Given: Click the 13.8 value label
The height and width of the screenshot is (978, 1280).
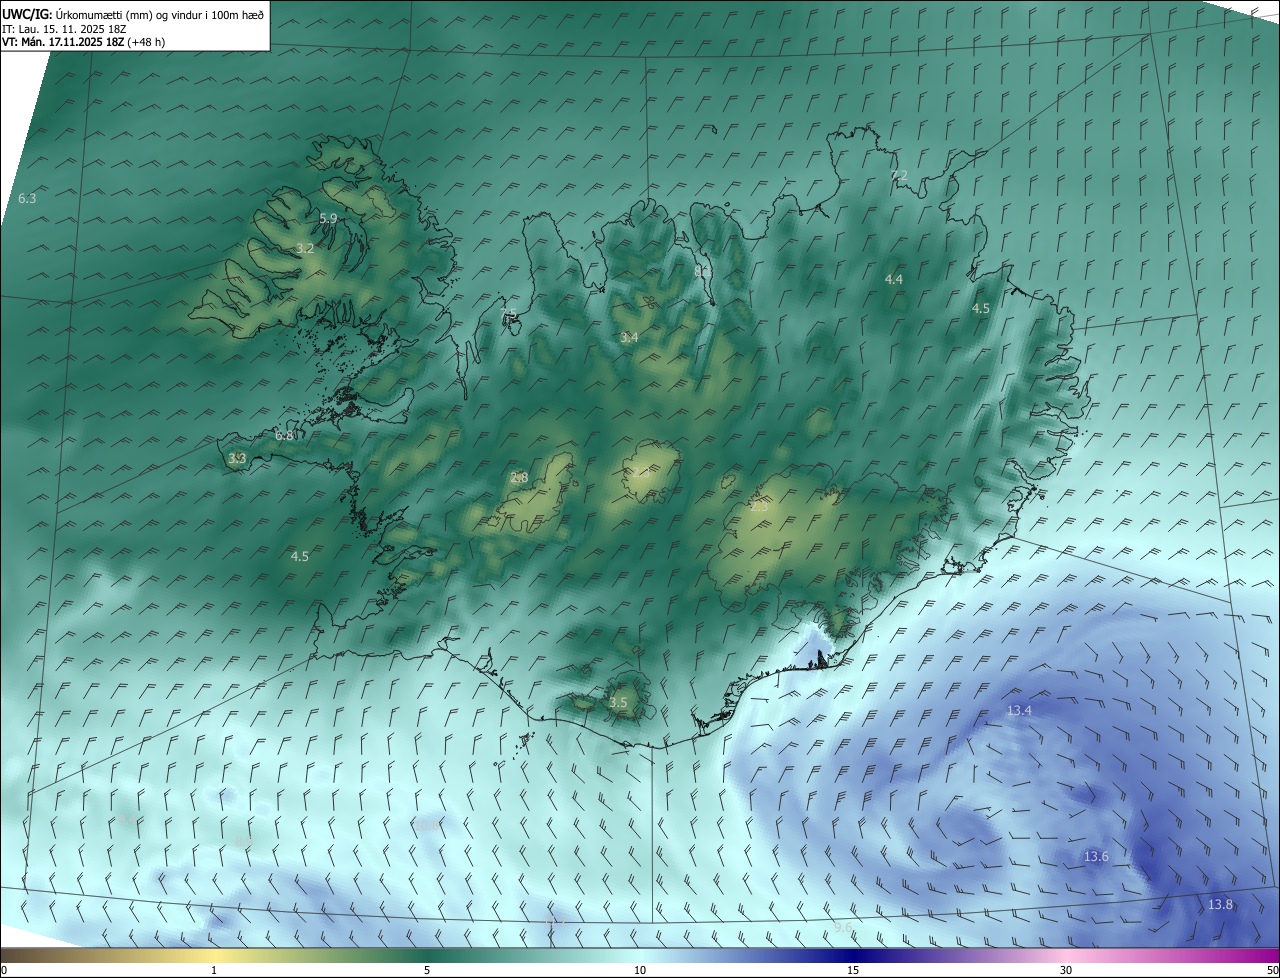Looking at the screenshot, I should point(1220,904).
